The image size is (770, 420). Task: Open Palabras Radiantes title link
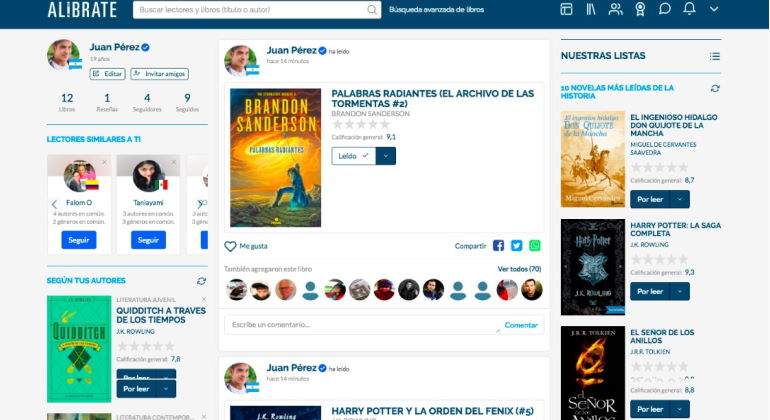click(432, 98)
